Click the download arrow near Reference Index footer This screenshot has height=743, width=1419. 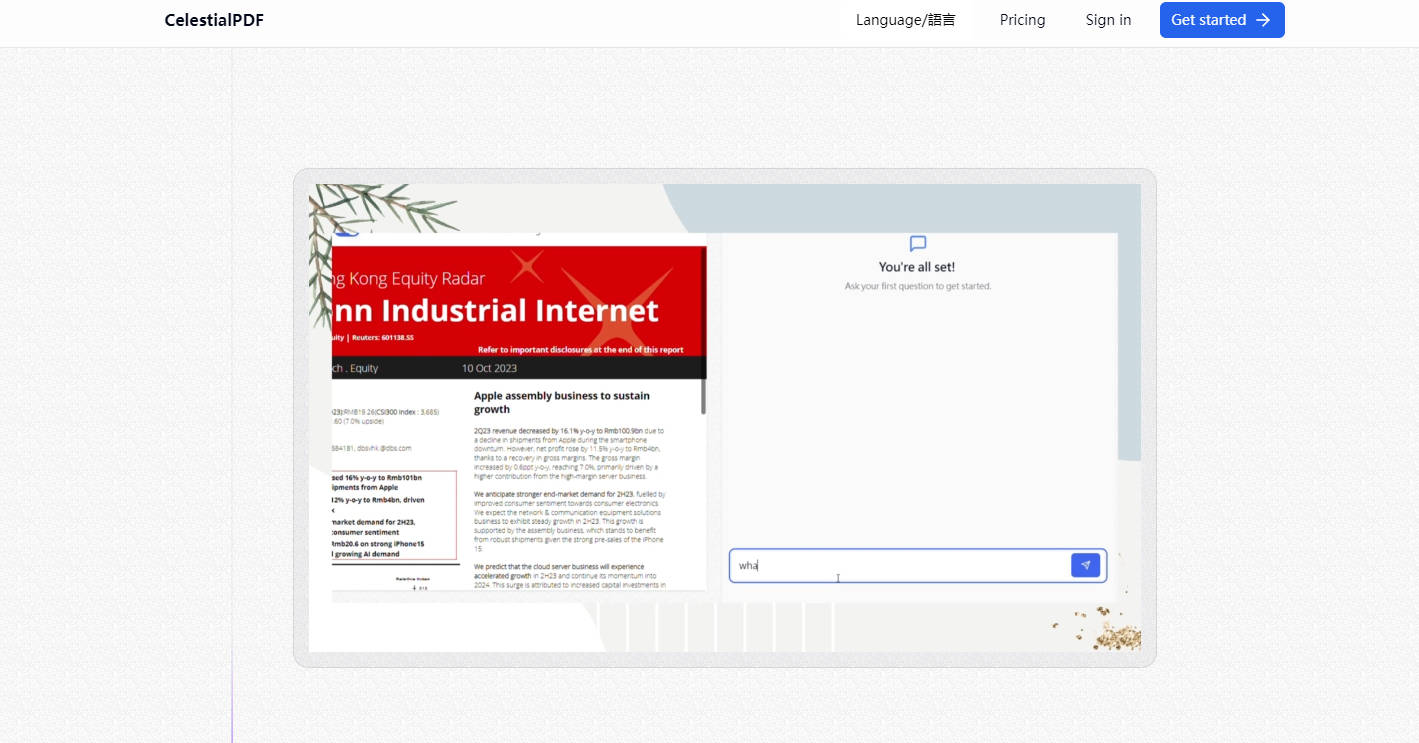point(417,588)
